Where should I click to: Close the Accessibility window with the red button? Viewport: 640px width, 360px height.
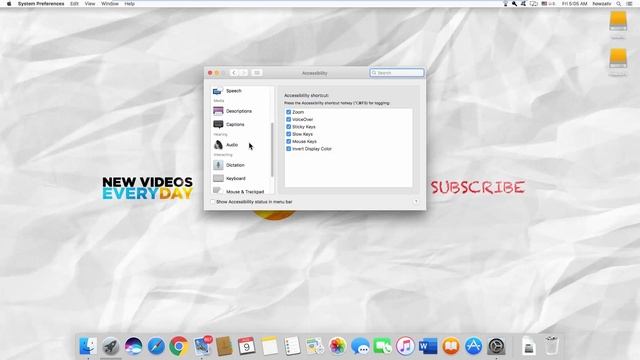(210, 73)
